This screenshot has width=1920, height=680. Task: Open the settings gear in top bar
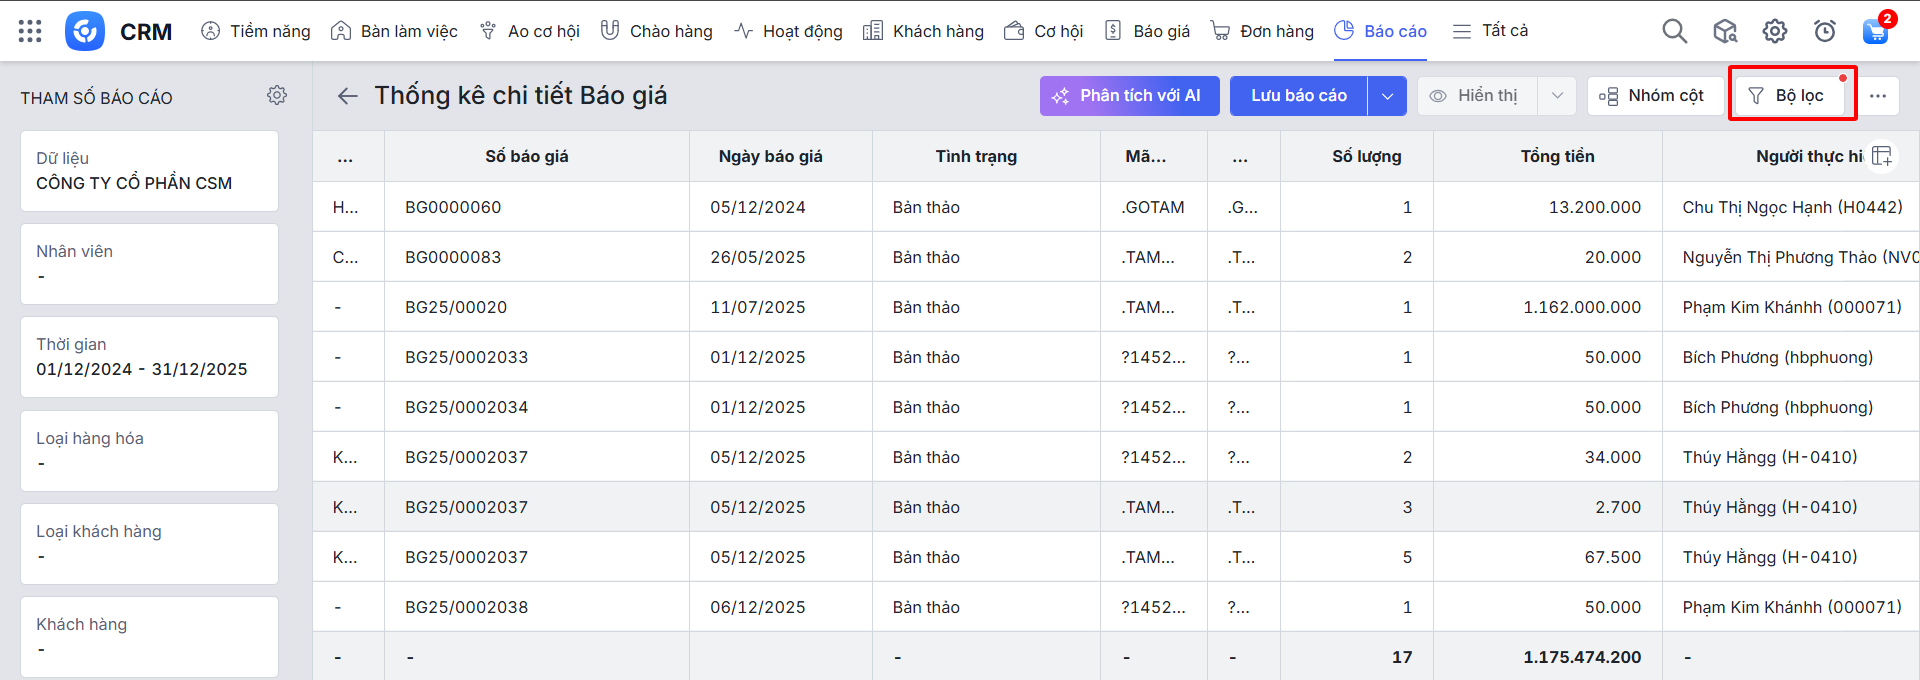pyautogui.click(x=1774, y=31)
